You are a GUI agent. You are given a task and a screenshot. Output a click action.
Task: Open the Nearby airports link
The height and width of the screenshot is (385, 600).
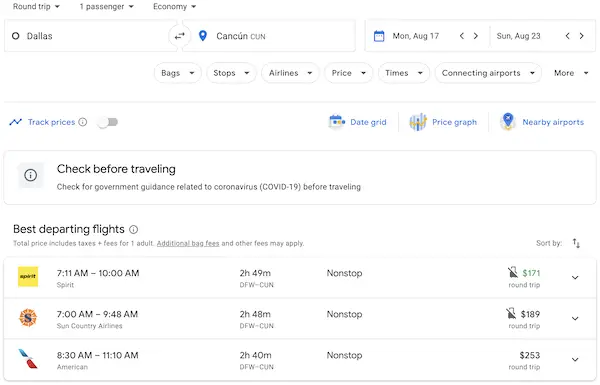click(553, 122)
